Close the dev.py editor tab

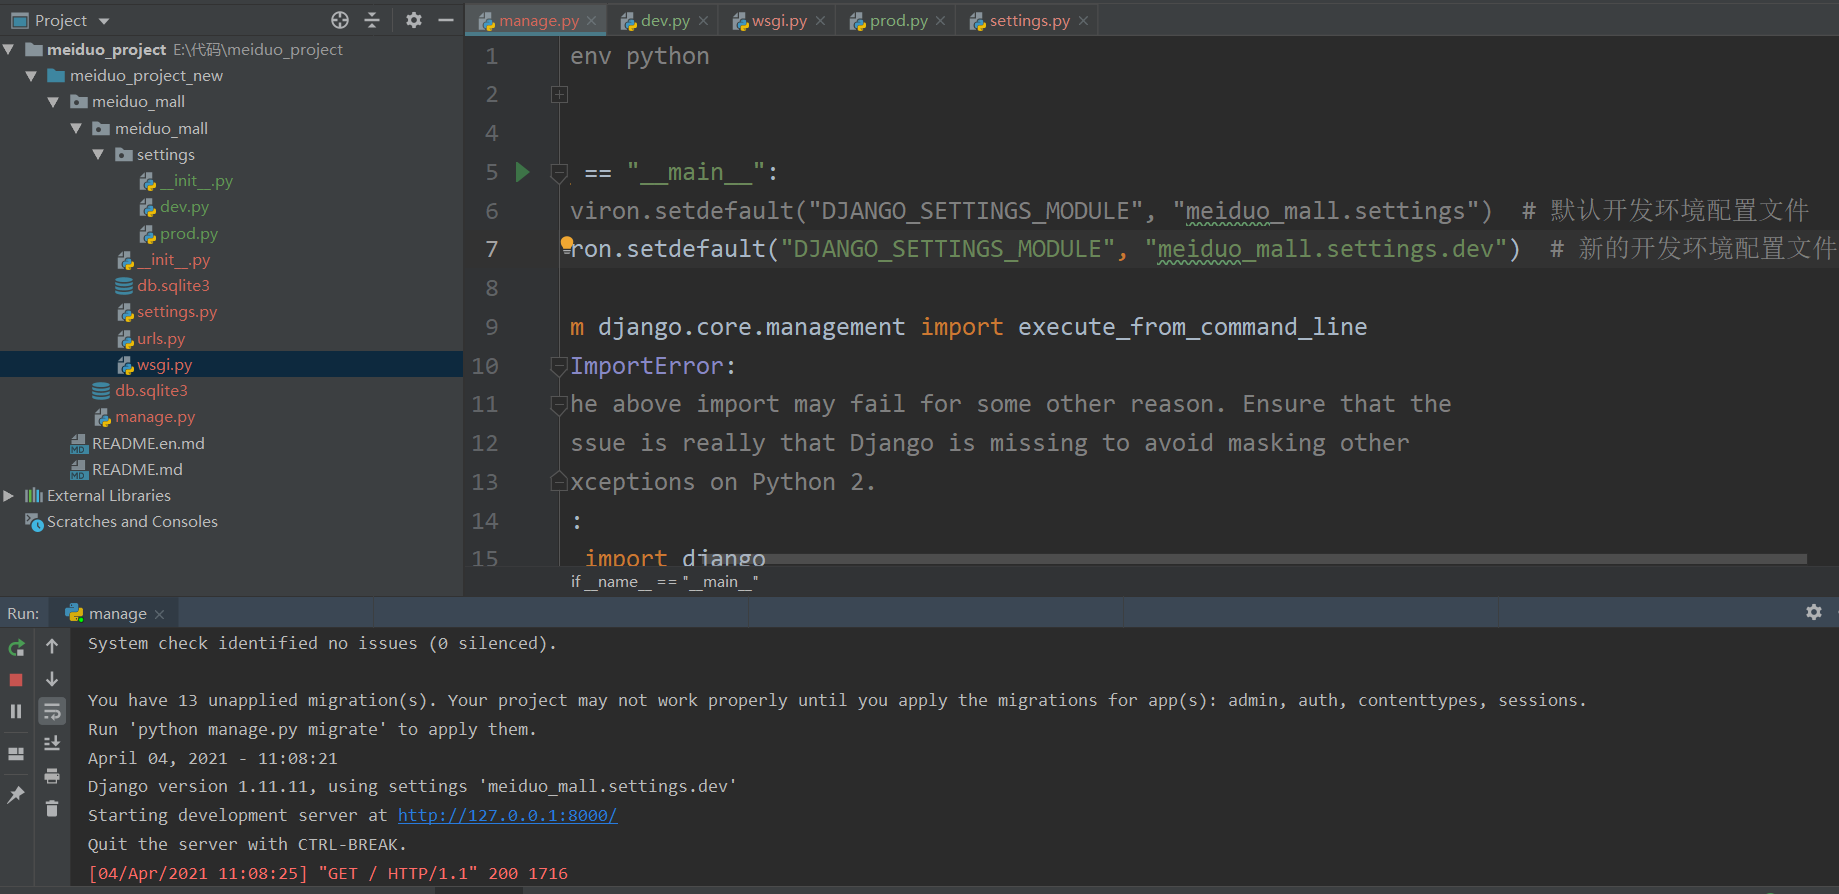point(703,21)
